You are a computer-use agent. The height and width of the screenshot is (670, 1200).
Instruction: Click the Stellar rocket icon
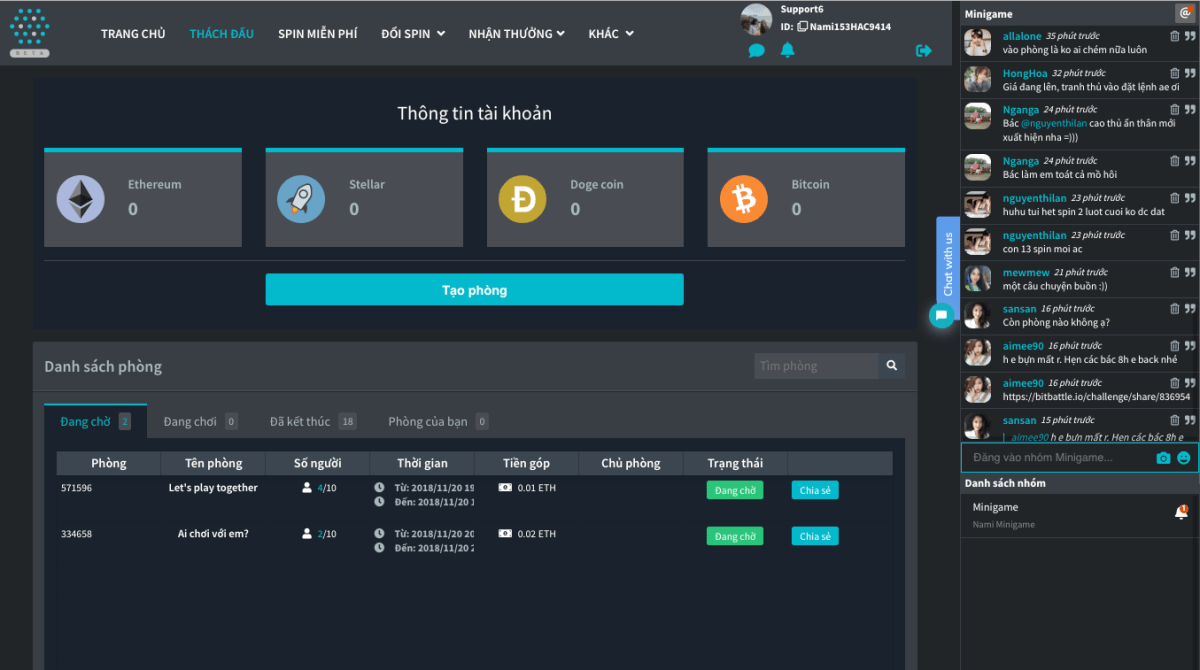301,198
